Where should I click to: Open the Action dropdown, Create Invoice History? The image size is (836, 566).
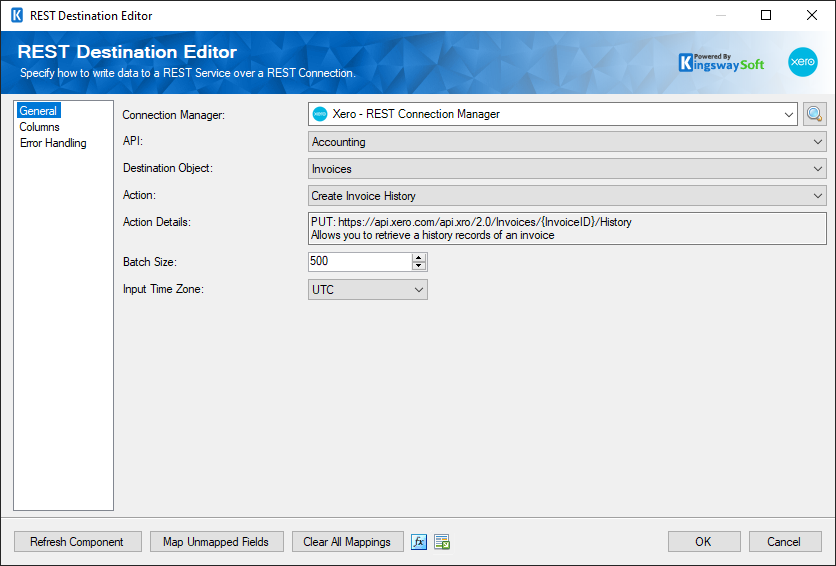click(x=567, y=196)
